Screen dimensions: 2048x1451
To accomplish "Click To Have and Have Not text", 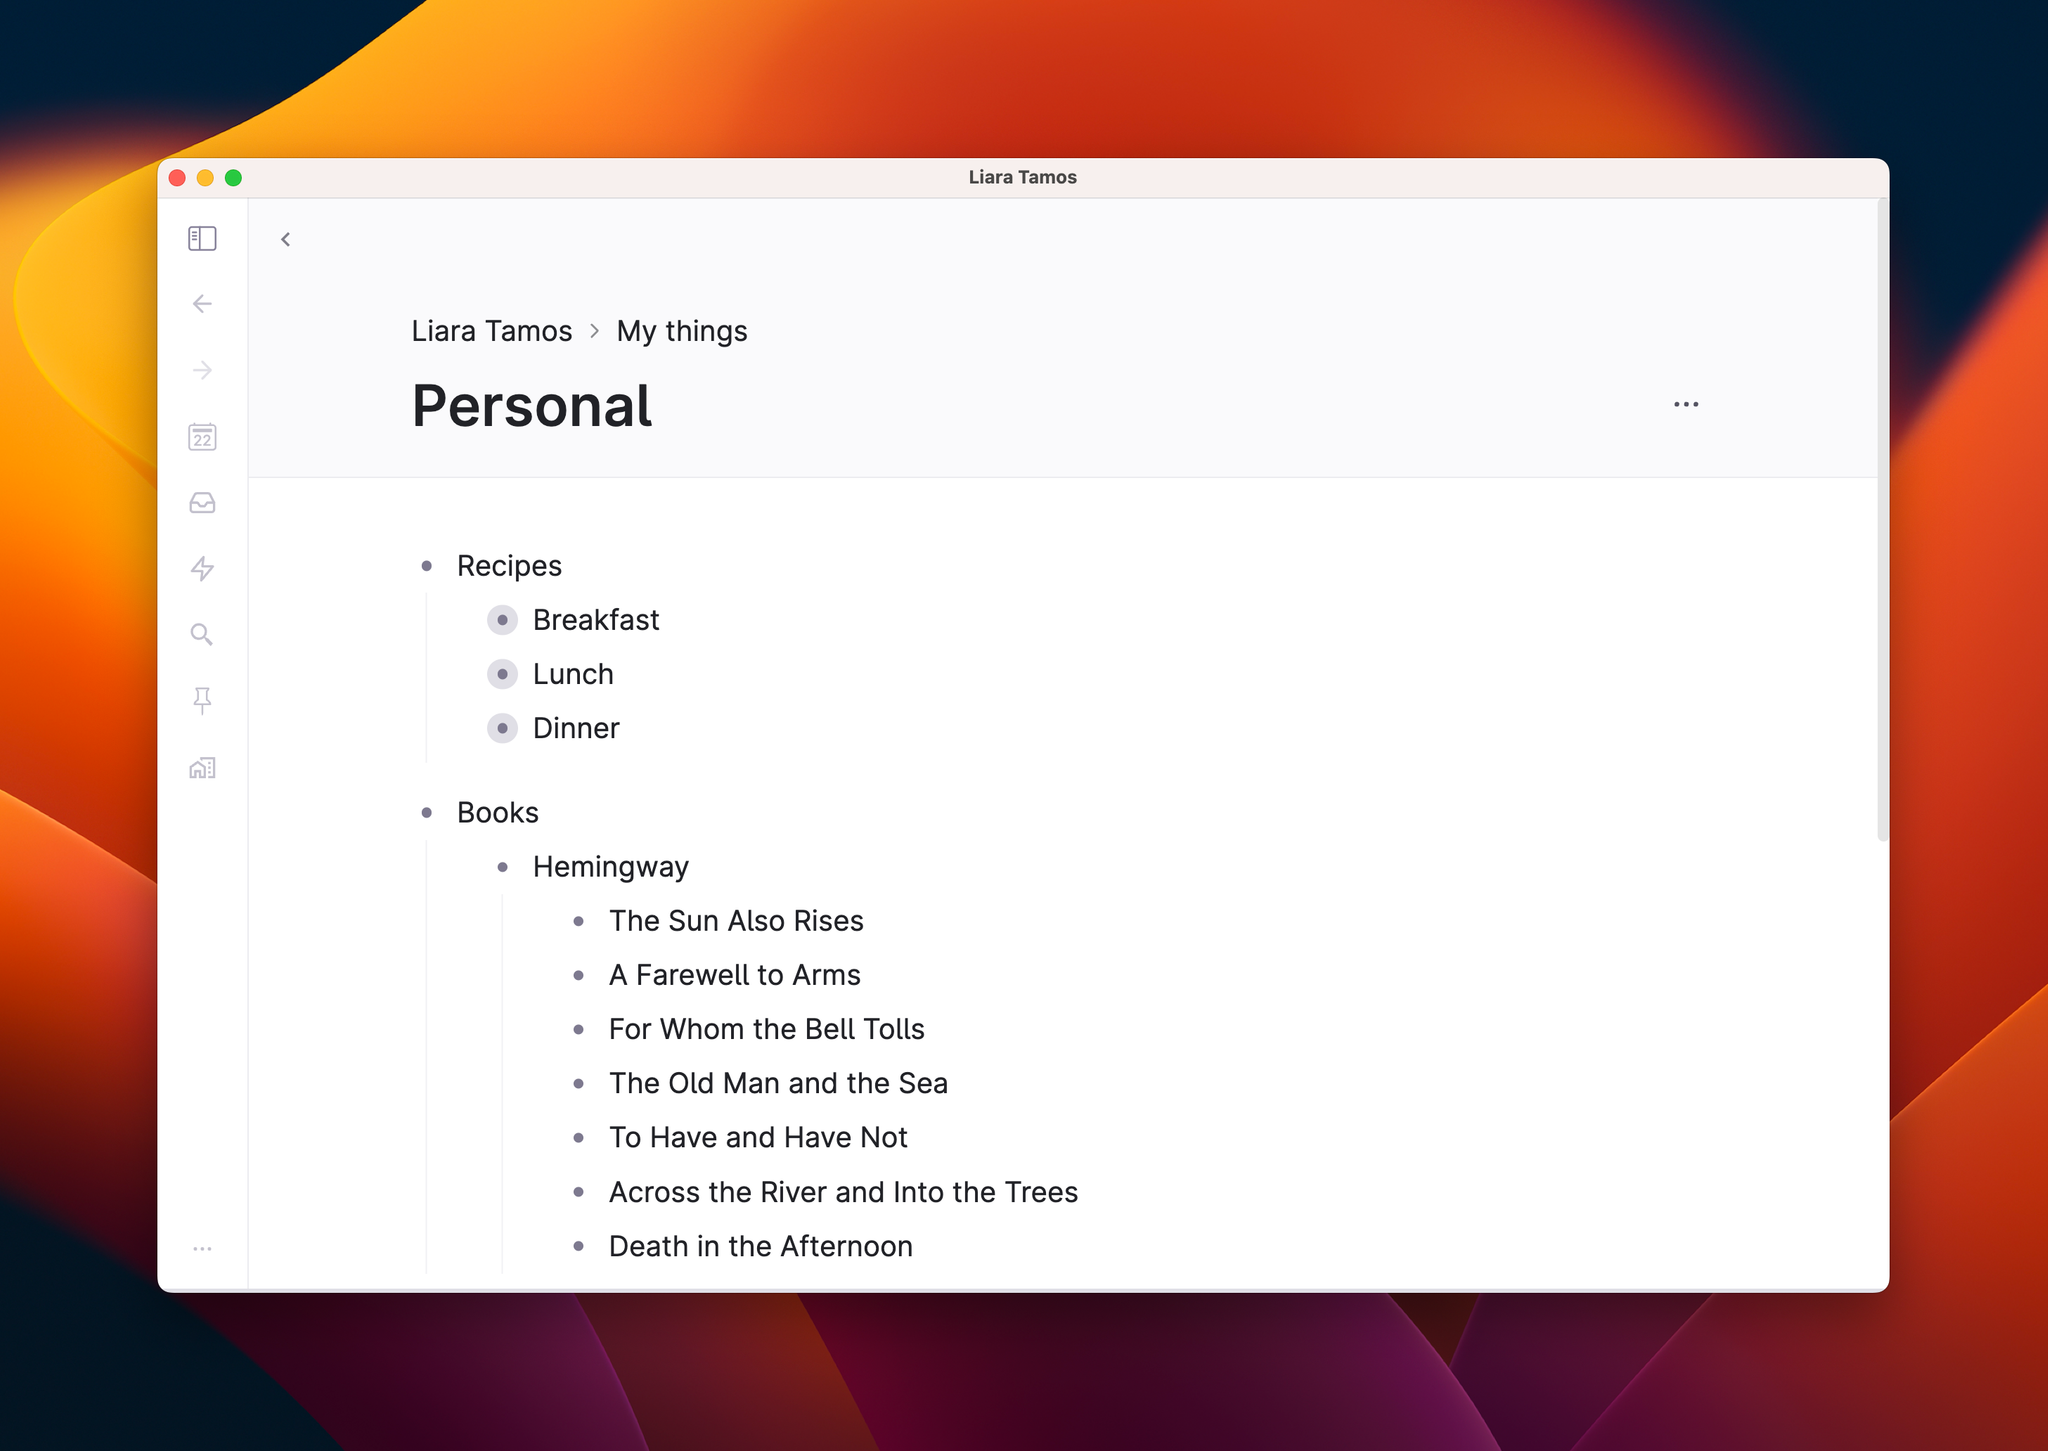I will click(x=758, y=1138).
